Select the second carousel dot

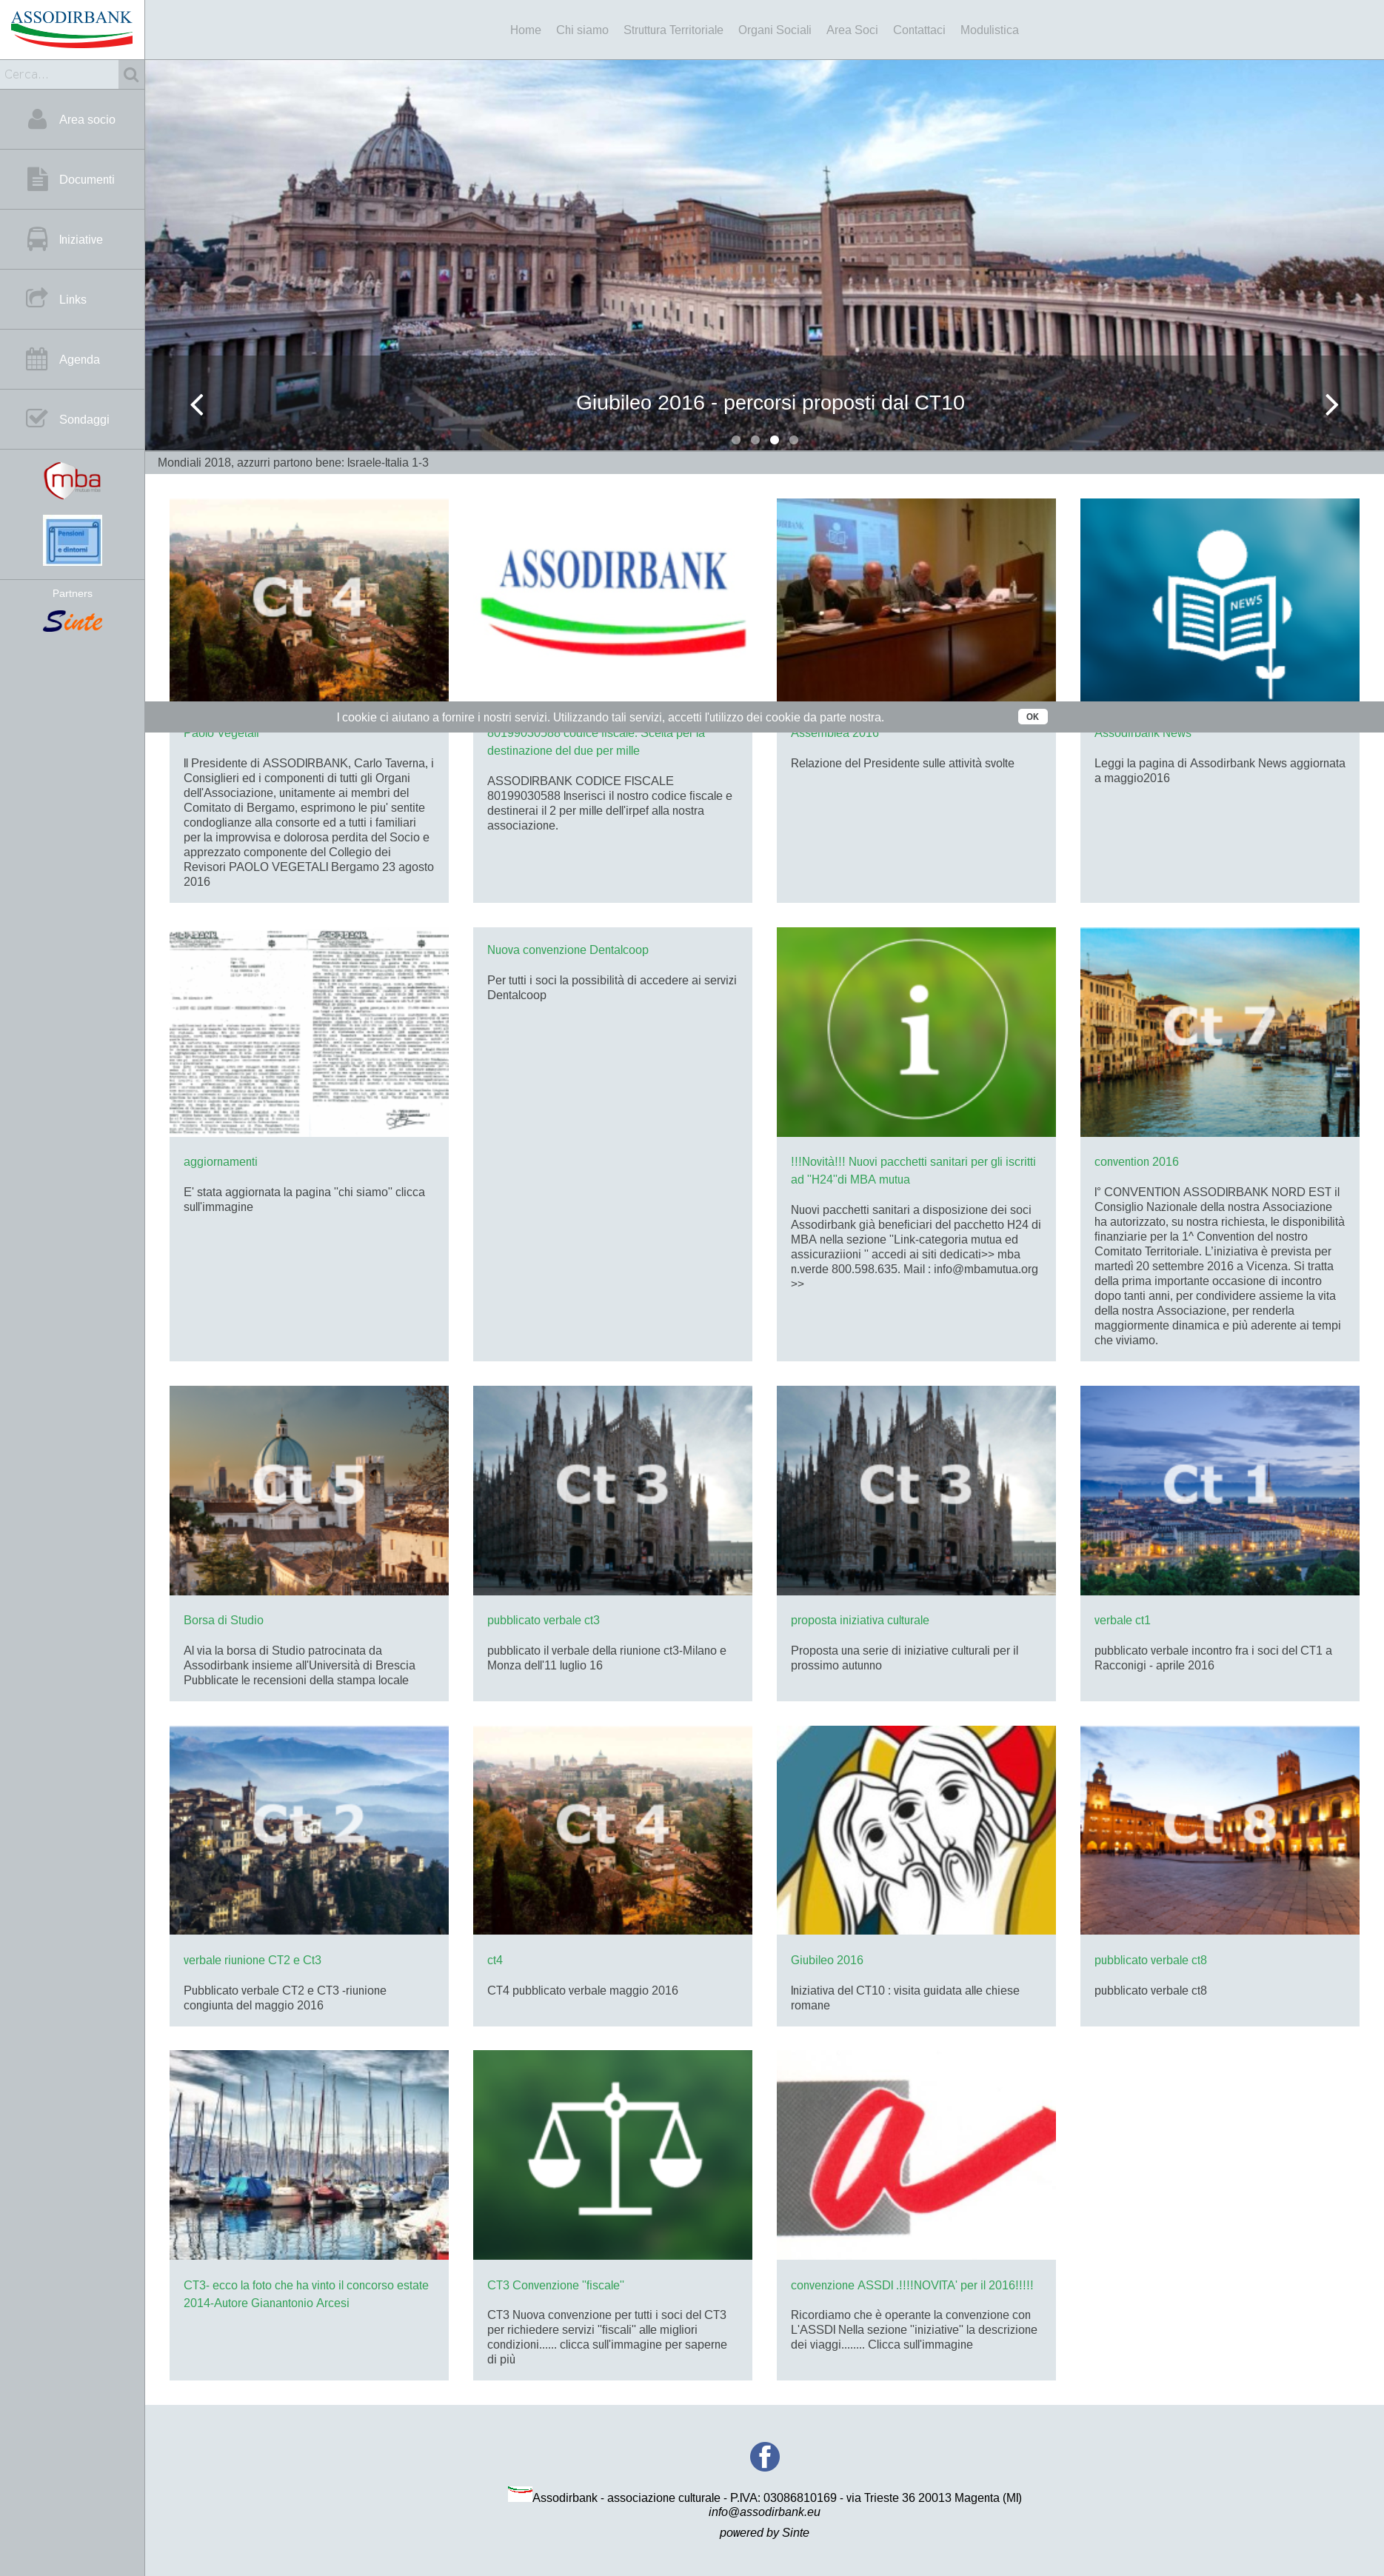[x=755, y=440]
